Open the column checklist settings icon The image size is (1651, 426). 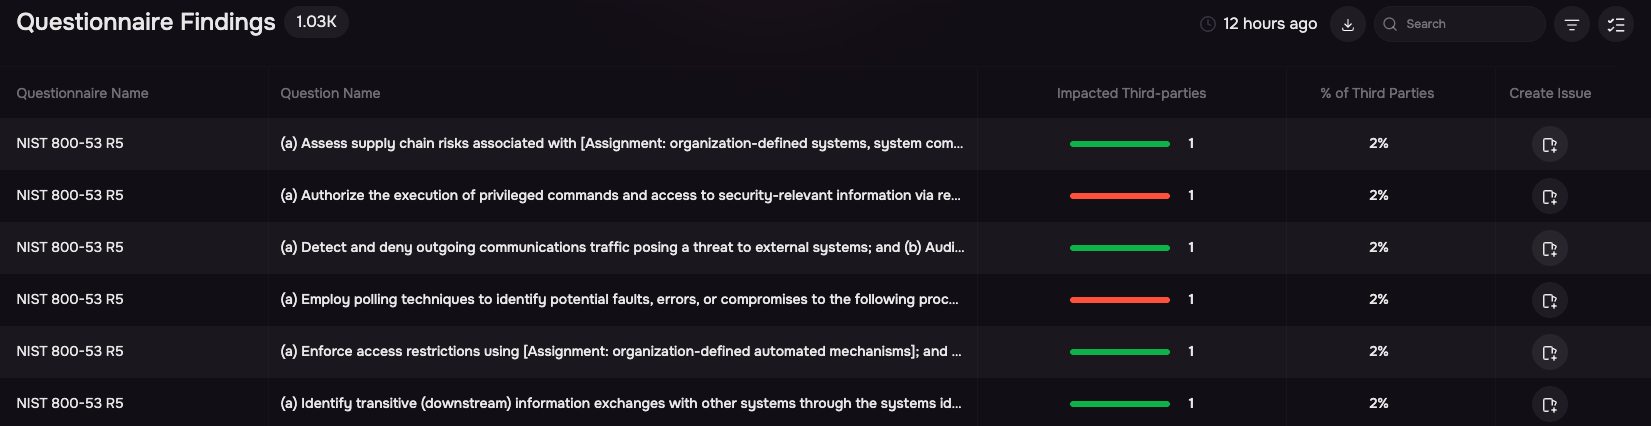(1616, 24)
